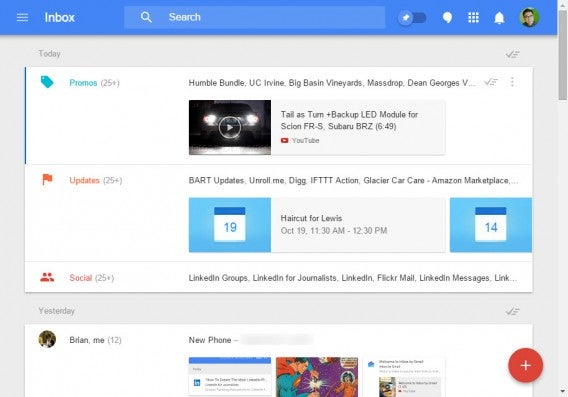This screenshot has height=397, width=568.
Task: Open Haircut for Lewis event
Action: [311, 218]
